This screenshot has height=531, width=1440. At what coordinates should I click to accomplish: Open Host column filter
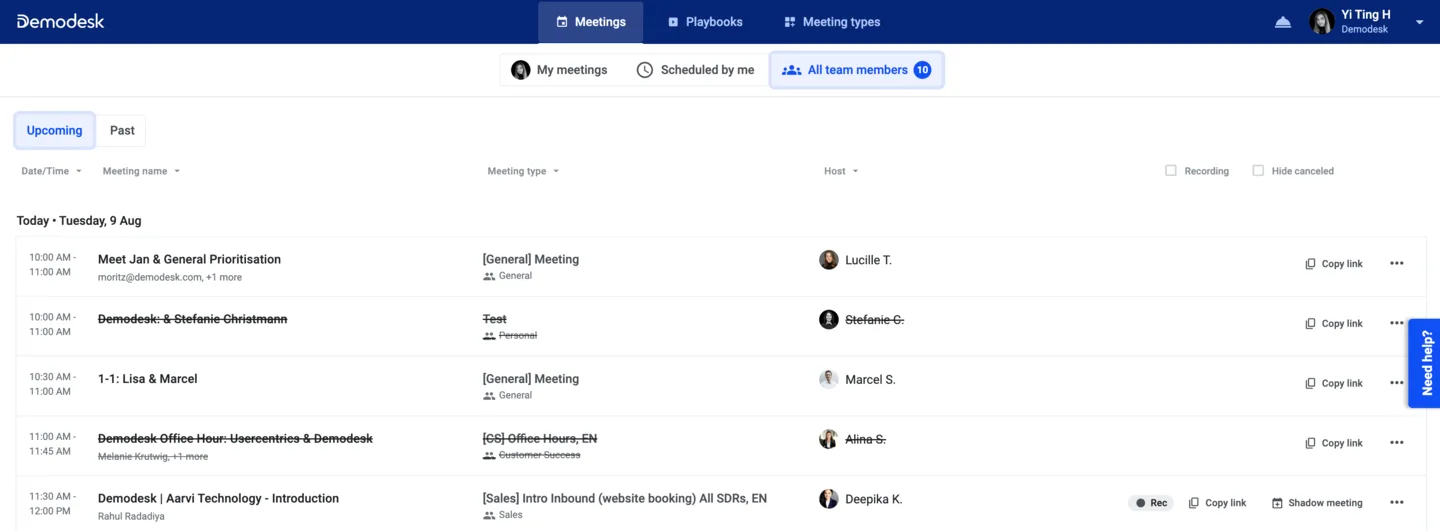point(841,171)
